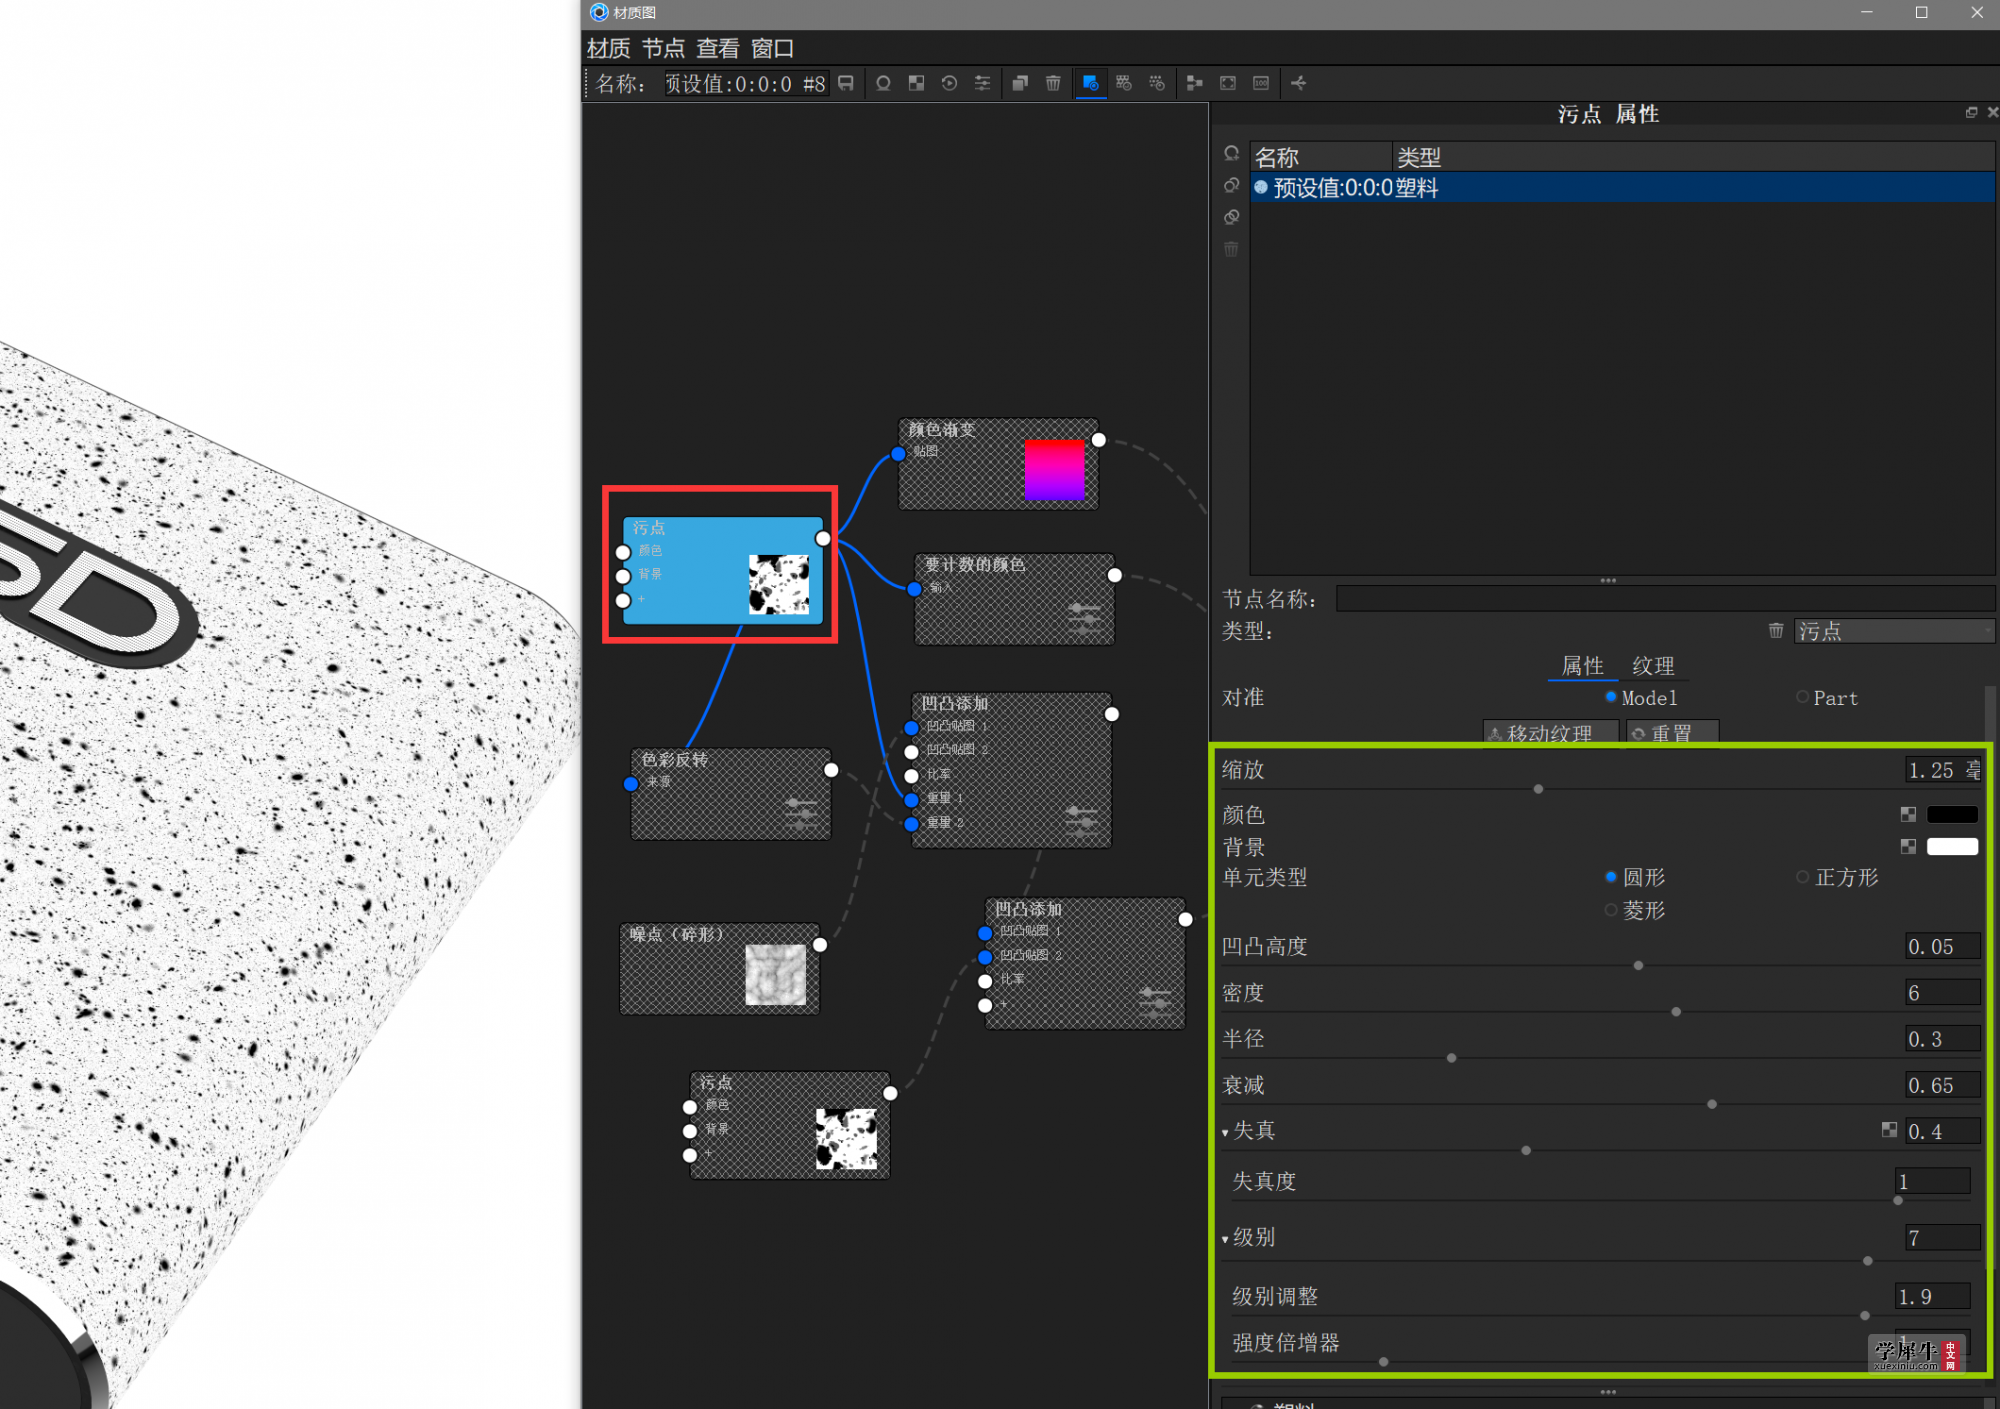The image size is (2000, 1409).
Task: Switch to the 纹理 tab
Action: click(x=1653, y=666)
